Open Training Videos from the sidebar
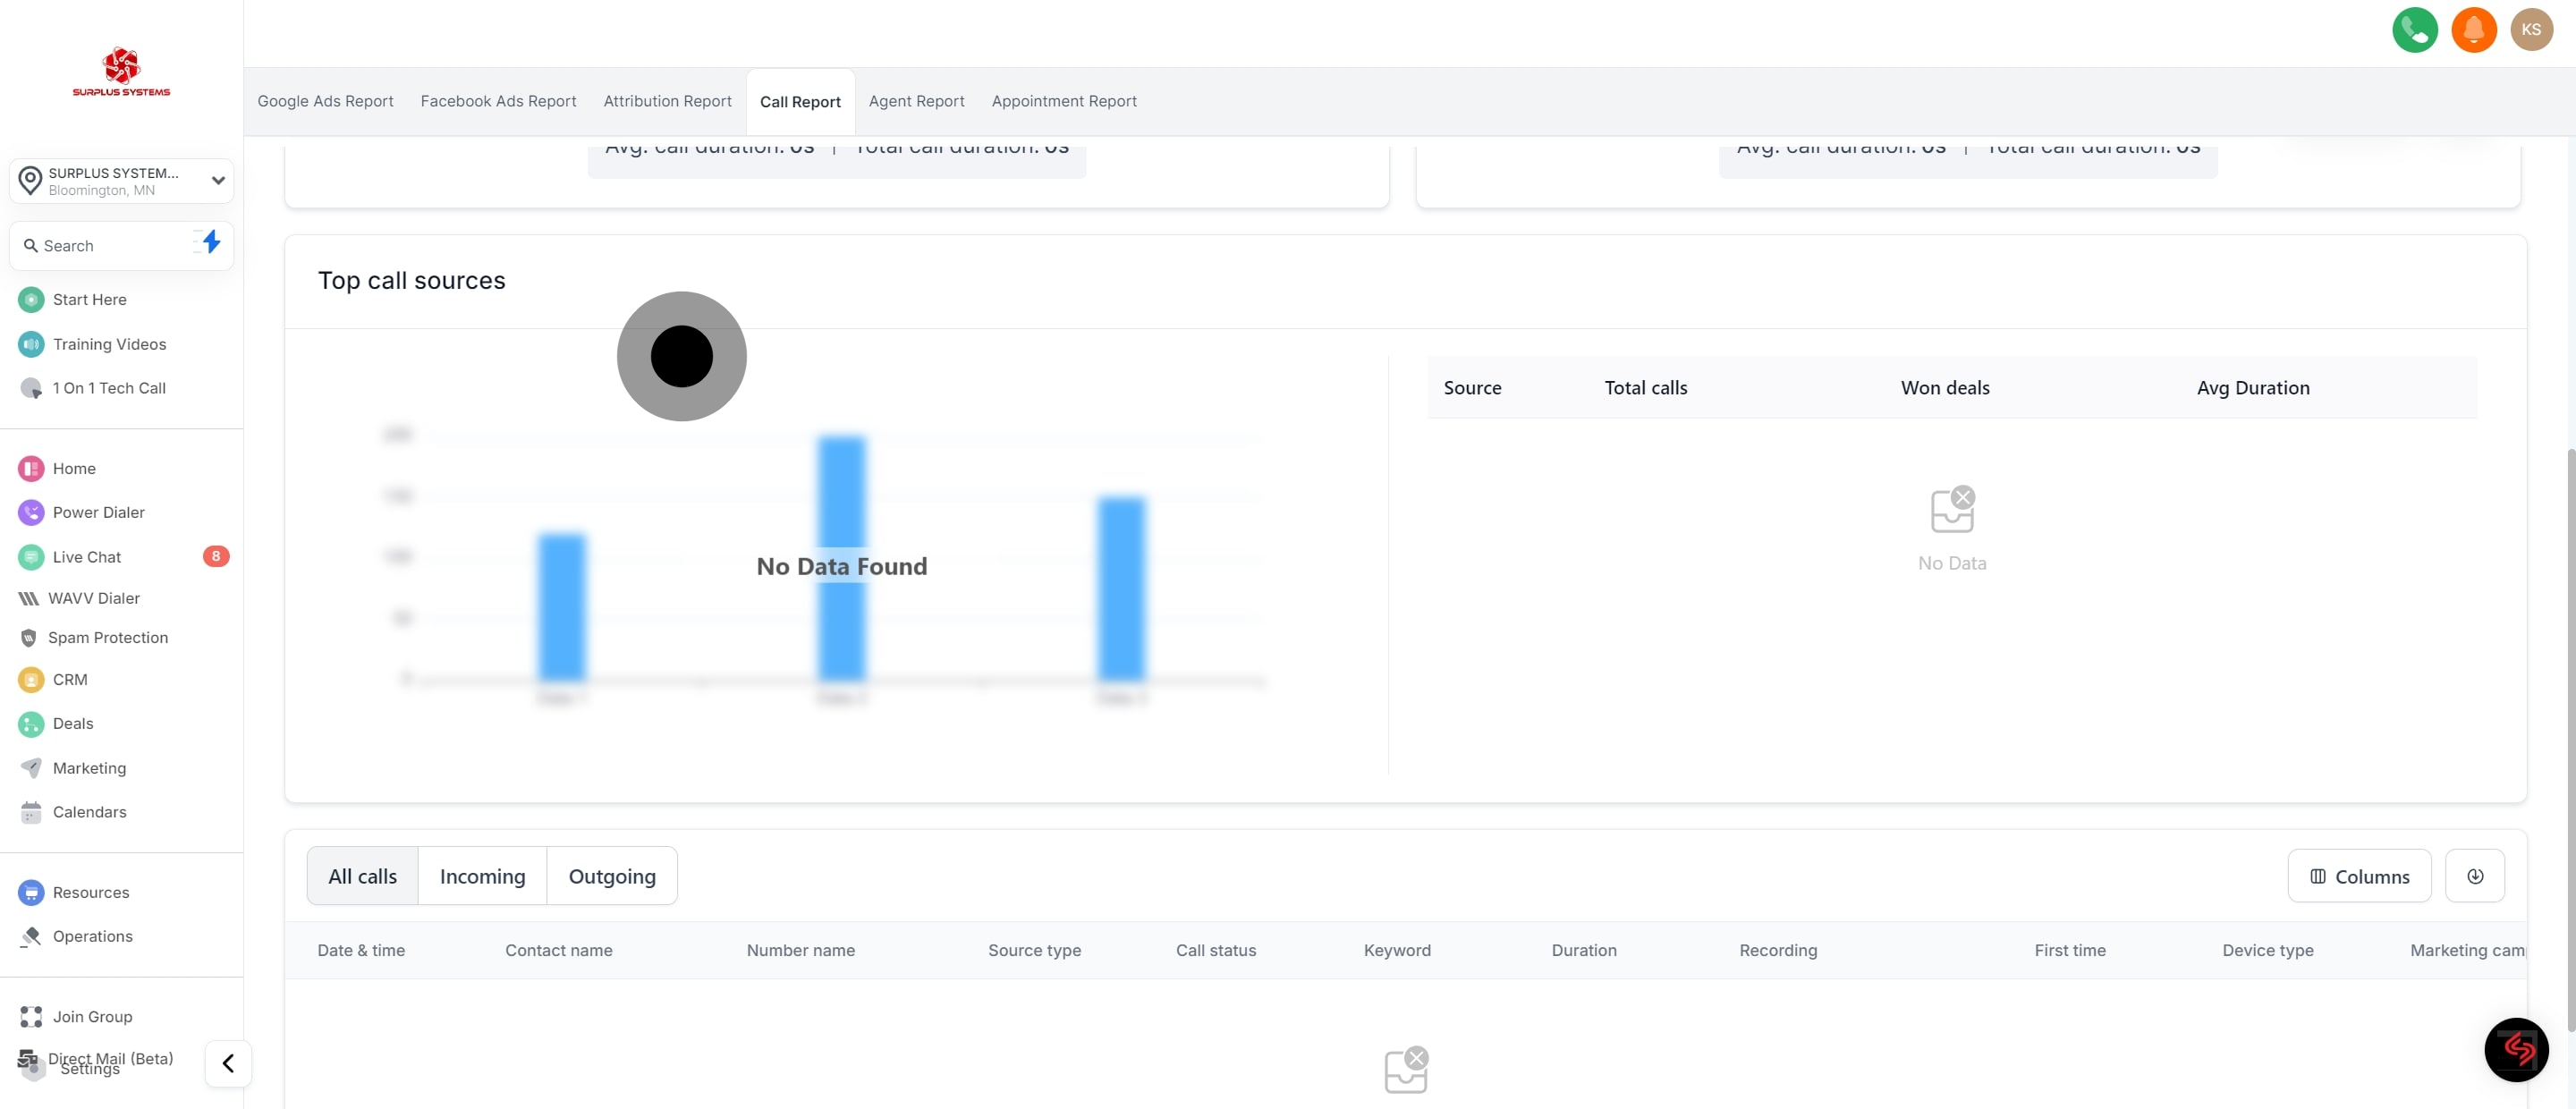 click(110, 344)
